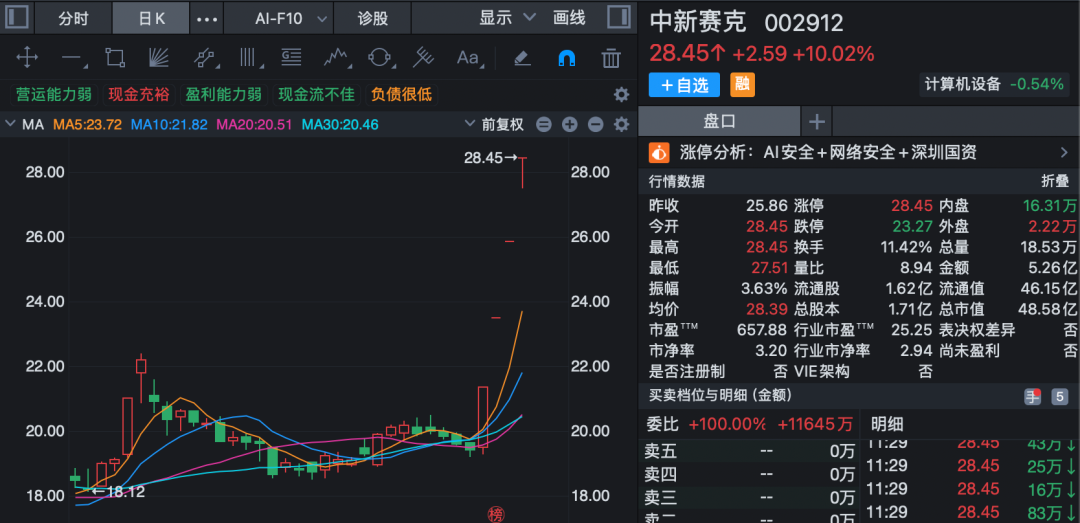1080x523 pixels.
Task: Select the pitchfork drawing tool
Action: click(423, 58)
